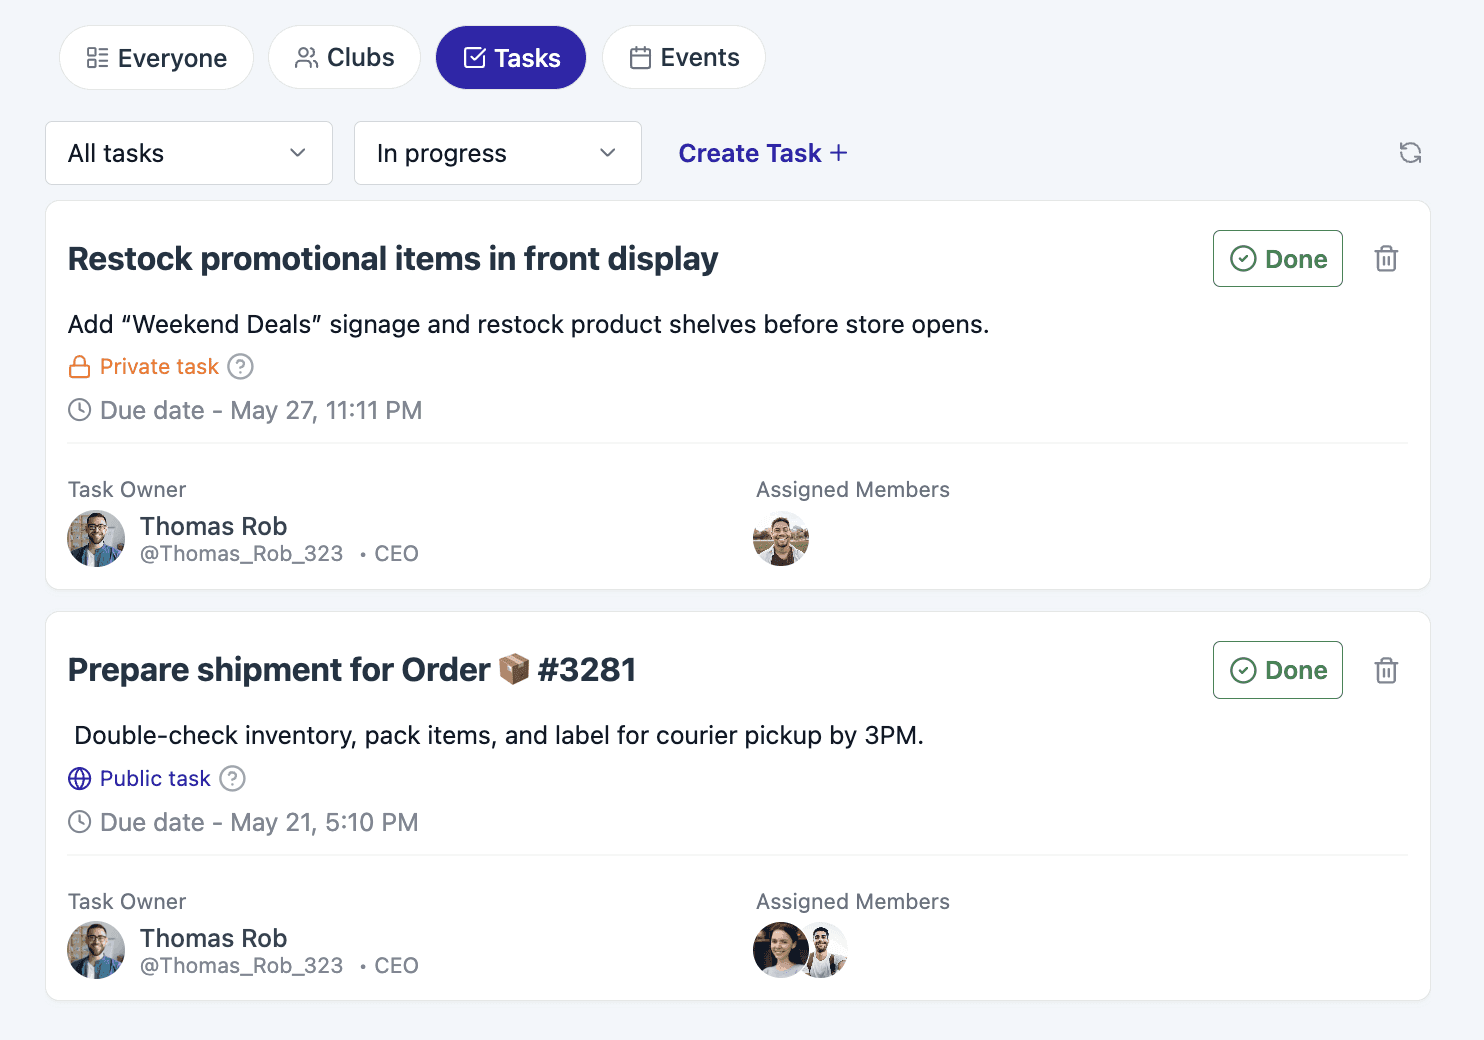Viewport: 1484px width, 1040px height.
Task: Click the refresh tasks icon
Action: pos(1410,153)
